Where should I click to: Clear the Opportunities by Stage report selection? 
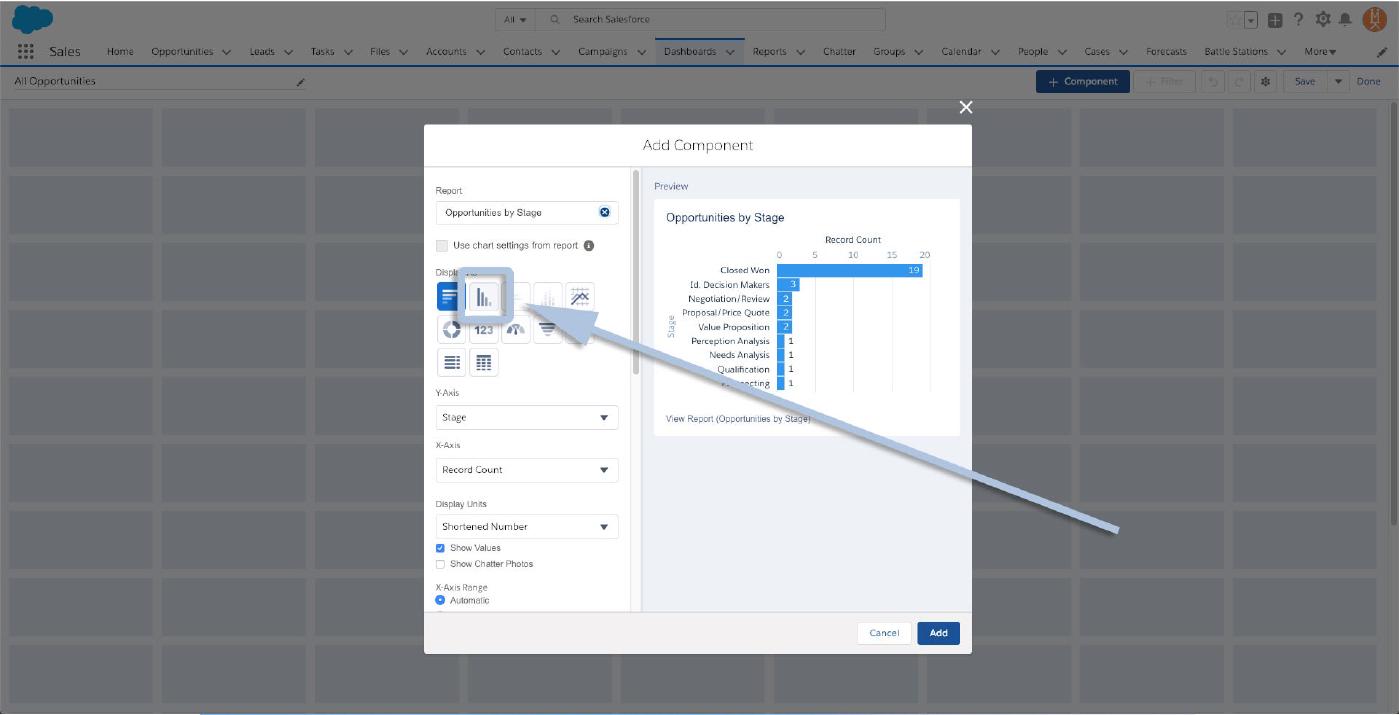tap(604, 213)
